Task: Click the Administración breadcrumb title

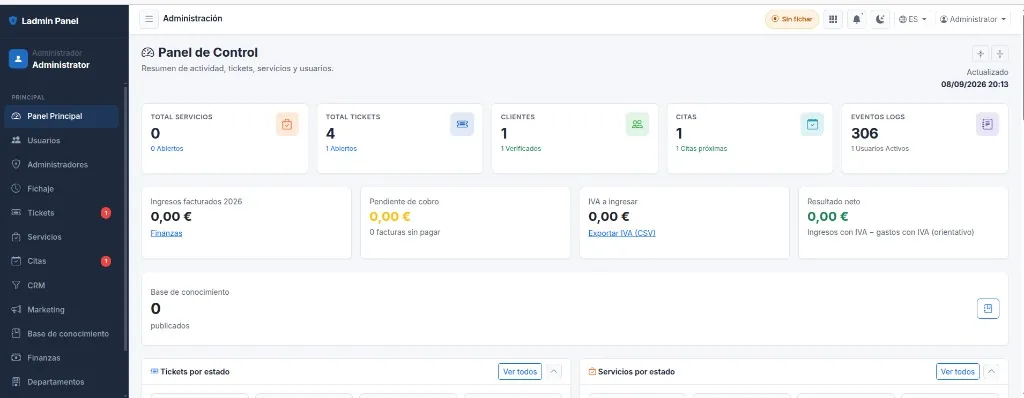Action: pos(193,18)
